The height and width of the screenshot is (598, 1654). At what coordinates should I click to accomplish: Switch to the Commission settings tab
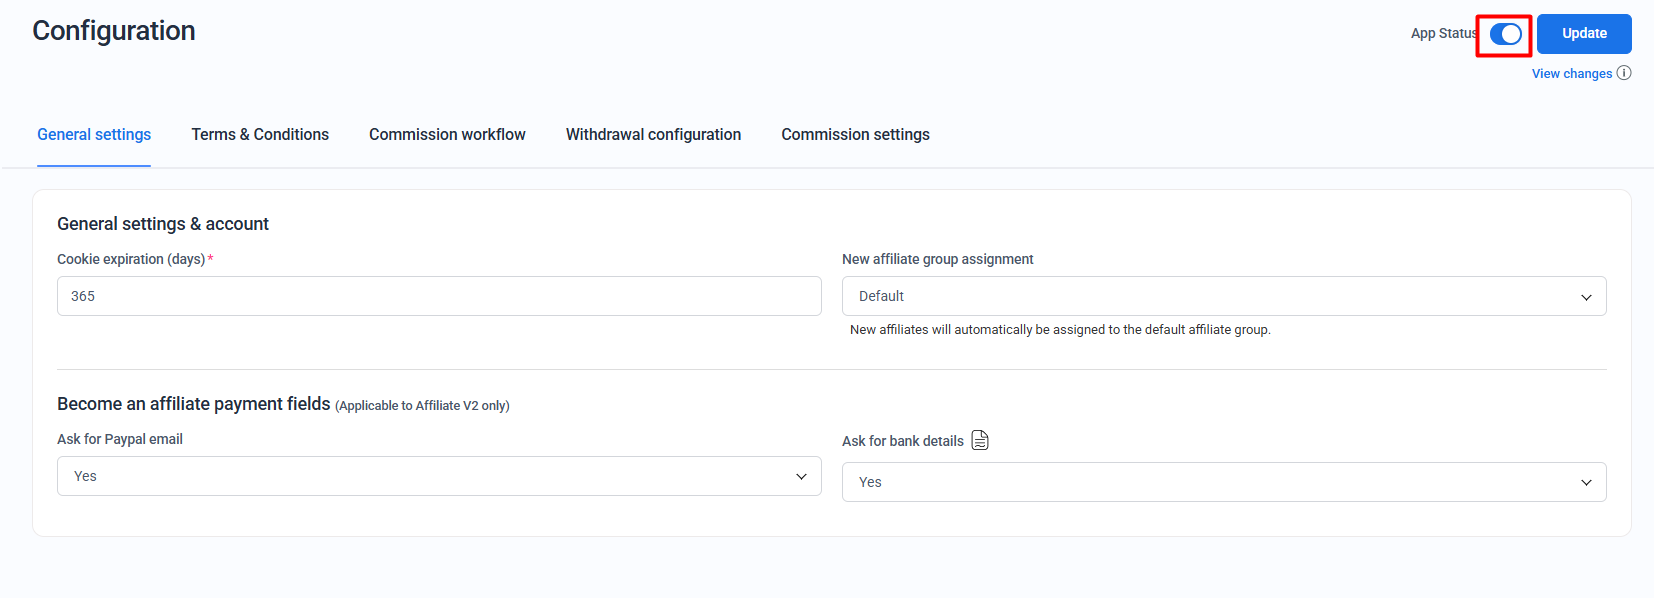[855, 135]
